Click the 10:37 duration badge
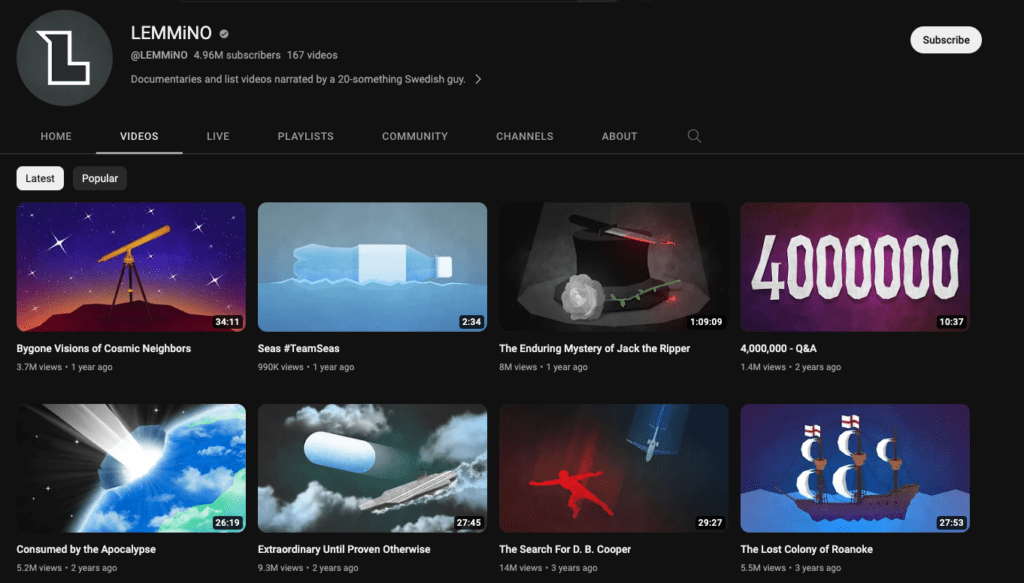1024x583 pixels. click(951, 322)
